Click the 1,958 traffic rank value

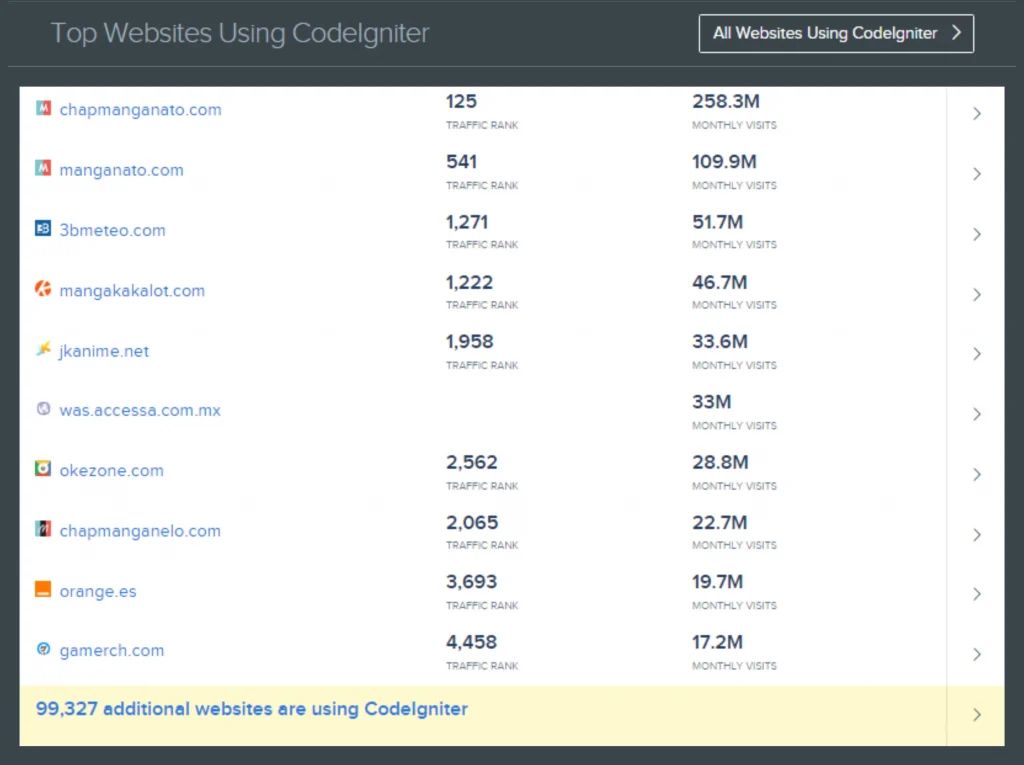pyautogui.click(x=470, y=342)
